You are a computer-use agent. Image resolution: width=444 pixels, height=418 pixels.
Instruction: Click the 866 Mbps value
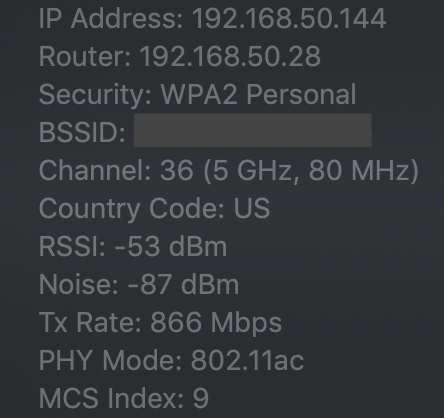coord(216,323)
